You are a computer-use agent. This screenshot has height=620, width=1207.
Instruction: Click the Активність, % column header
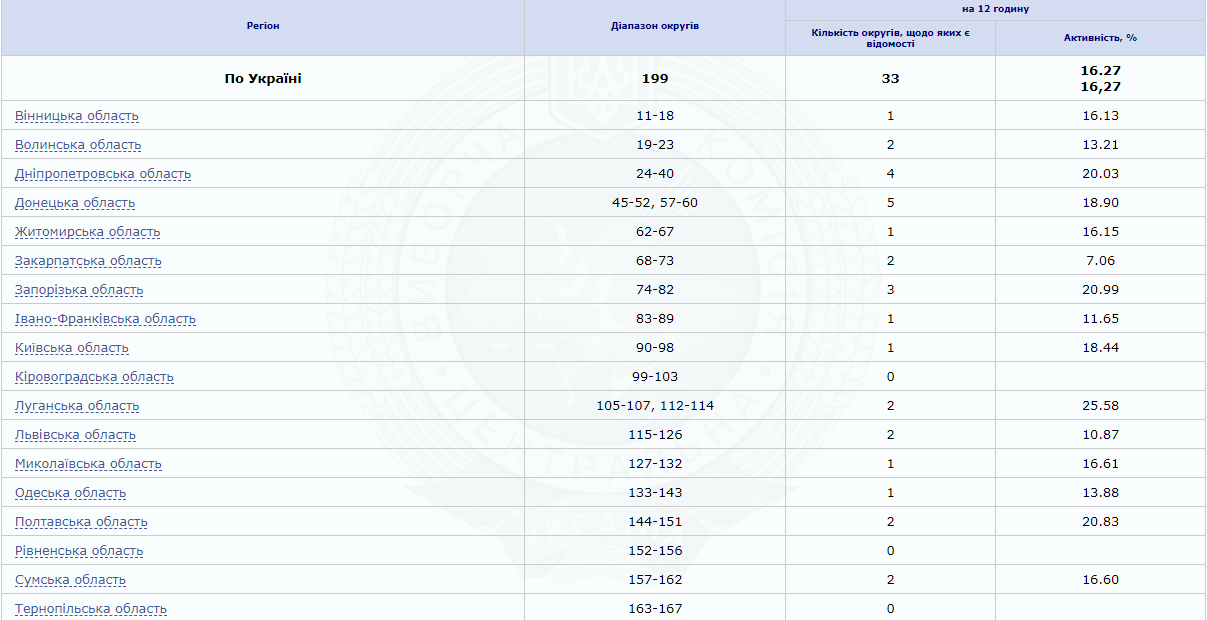(1100, 38)
